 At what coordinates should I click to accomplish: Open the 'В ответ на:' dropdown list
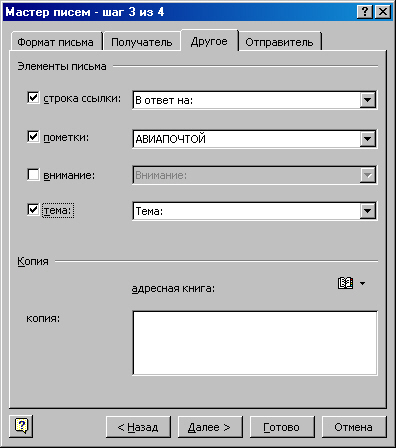coord(368,100)
